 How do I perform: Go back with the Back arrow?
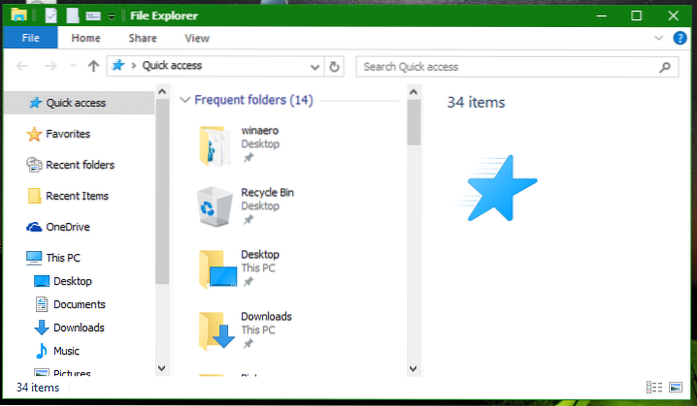(x=22, y=66)
